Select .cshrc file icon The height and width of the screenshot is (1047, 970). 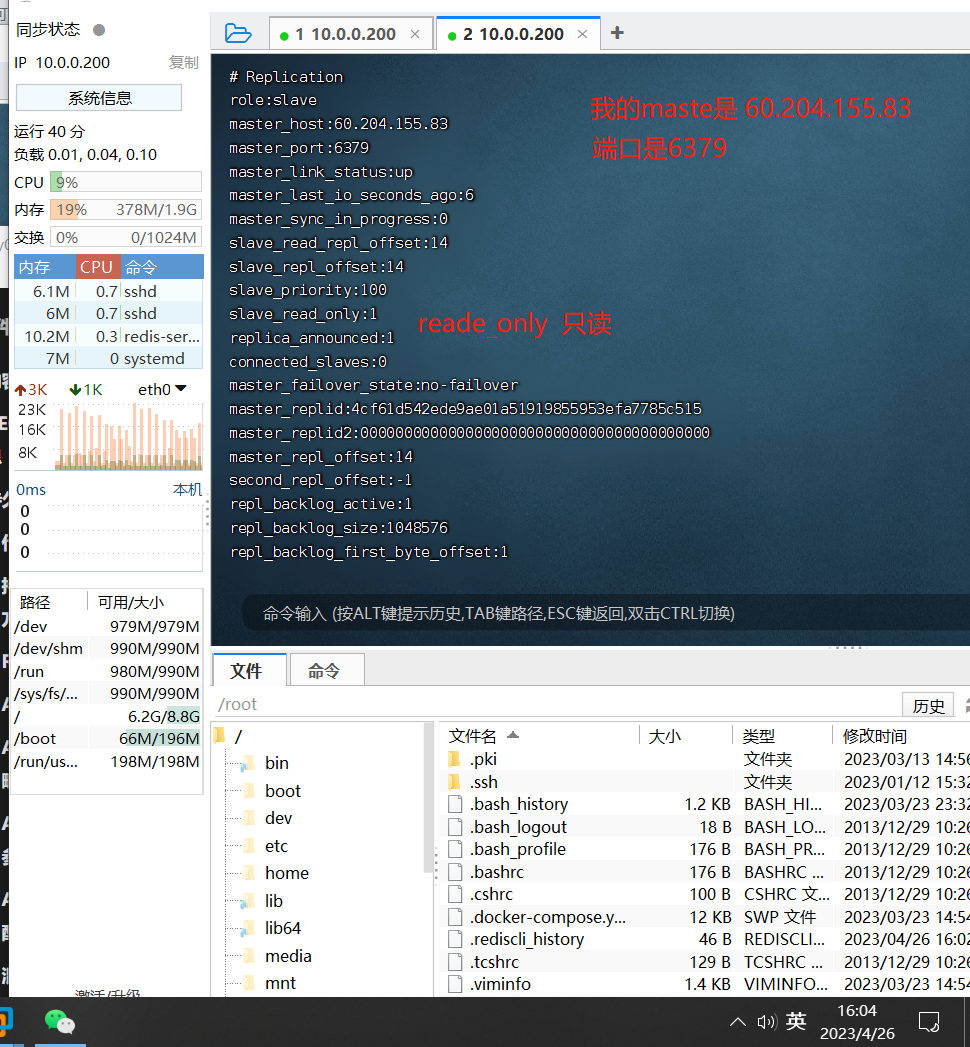[455, 894]
